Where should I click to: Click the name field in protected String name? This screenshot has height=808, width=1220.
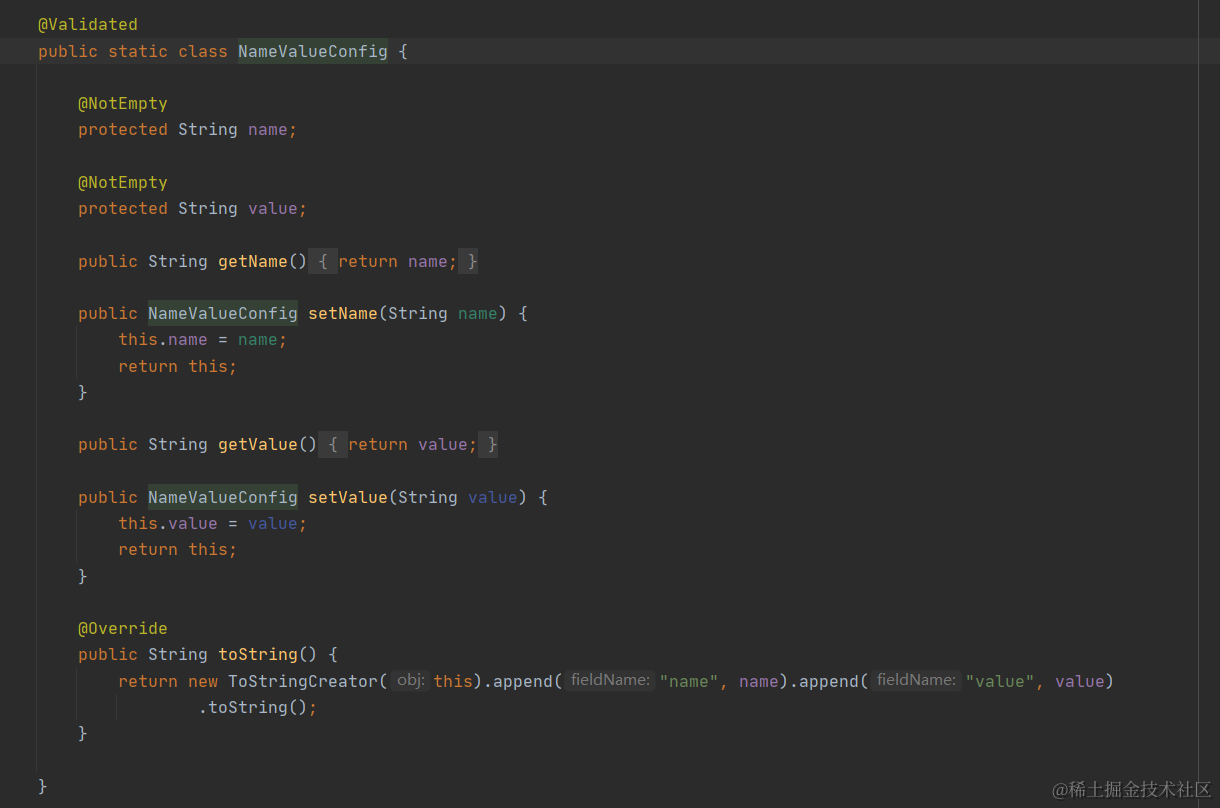click(267, 129)
